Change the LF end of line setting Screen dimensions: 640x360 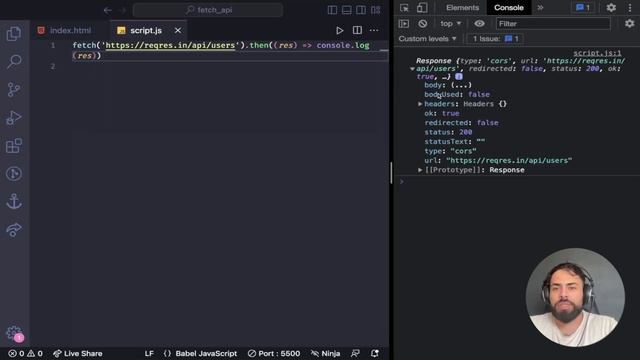click(149, 353)
